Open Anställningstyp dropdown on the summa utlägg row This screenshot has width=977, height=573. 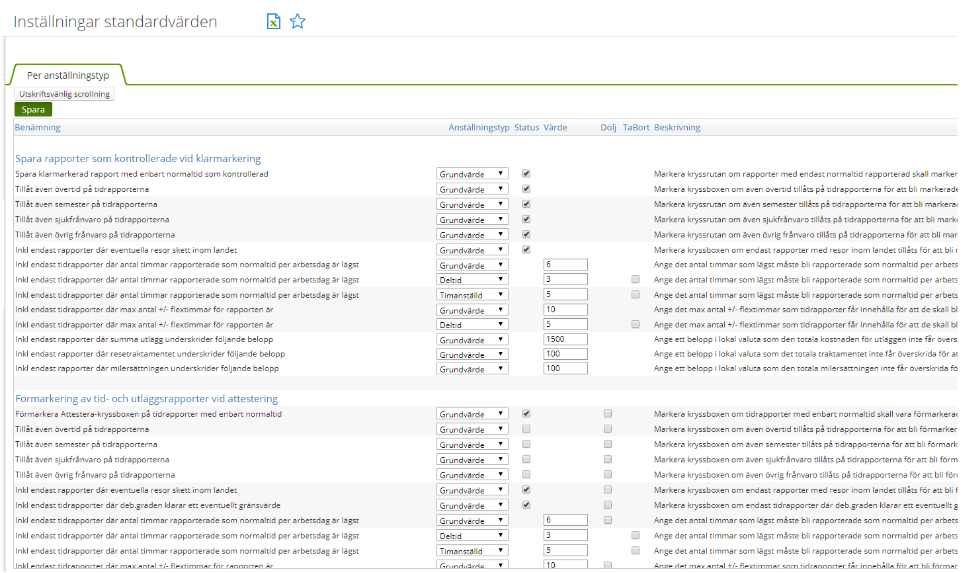point(473,340)
